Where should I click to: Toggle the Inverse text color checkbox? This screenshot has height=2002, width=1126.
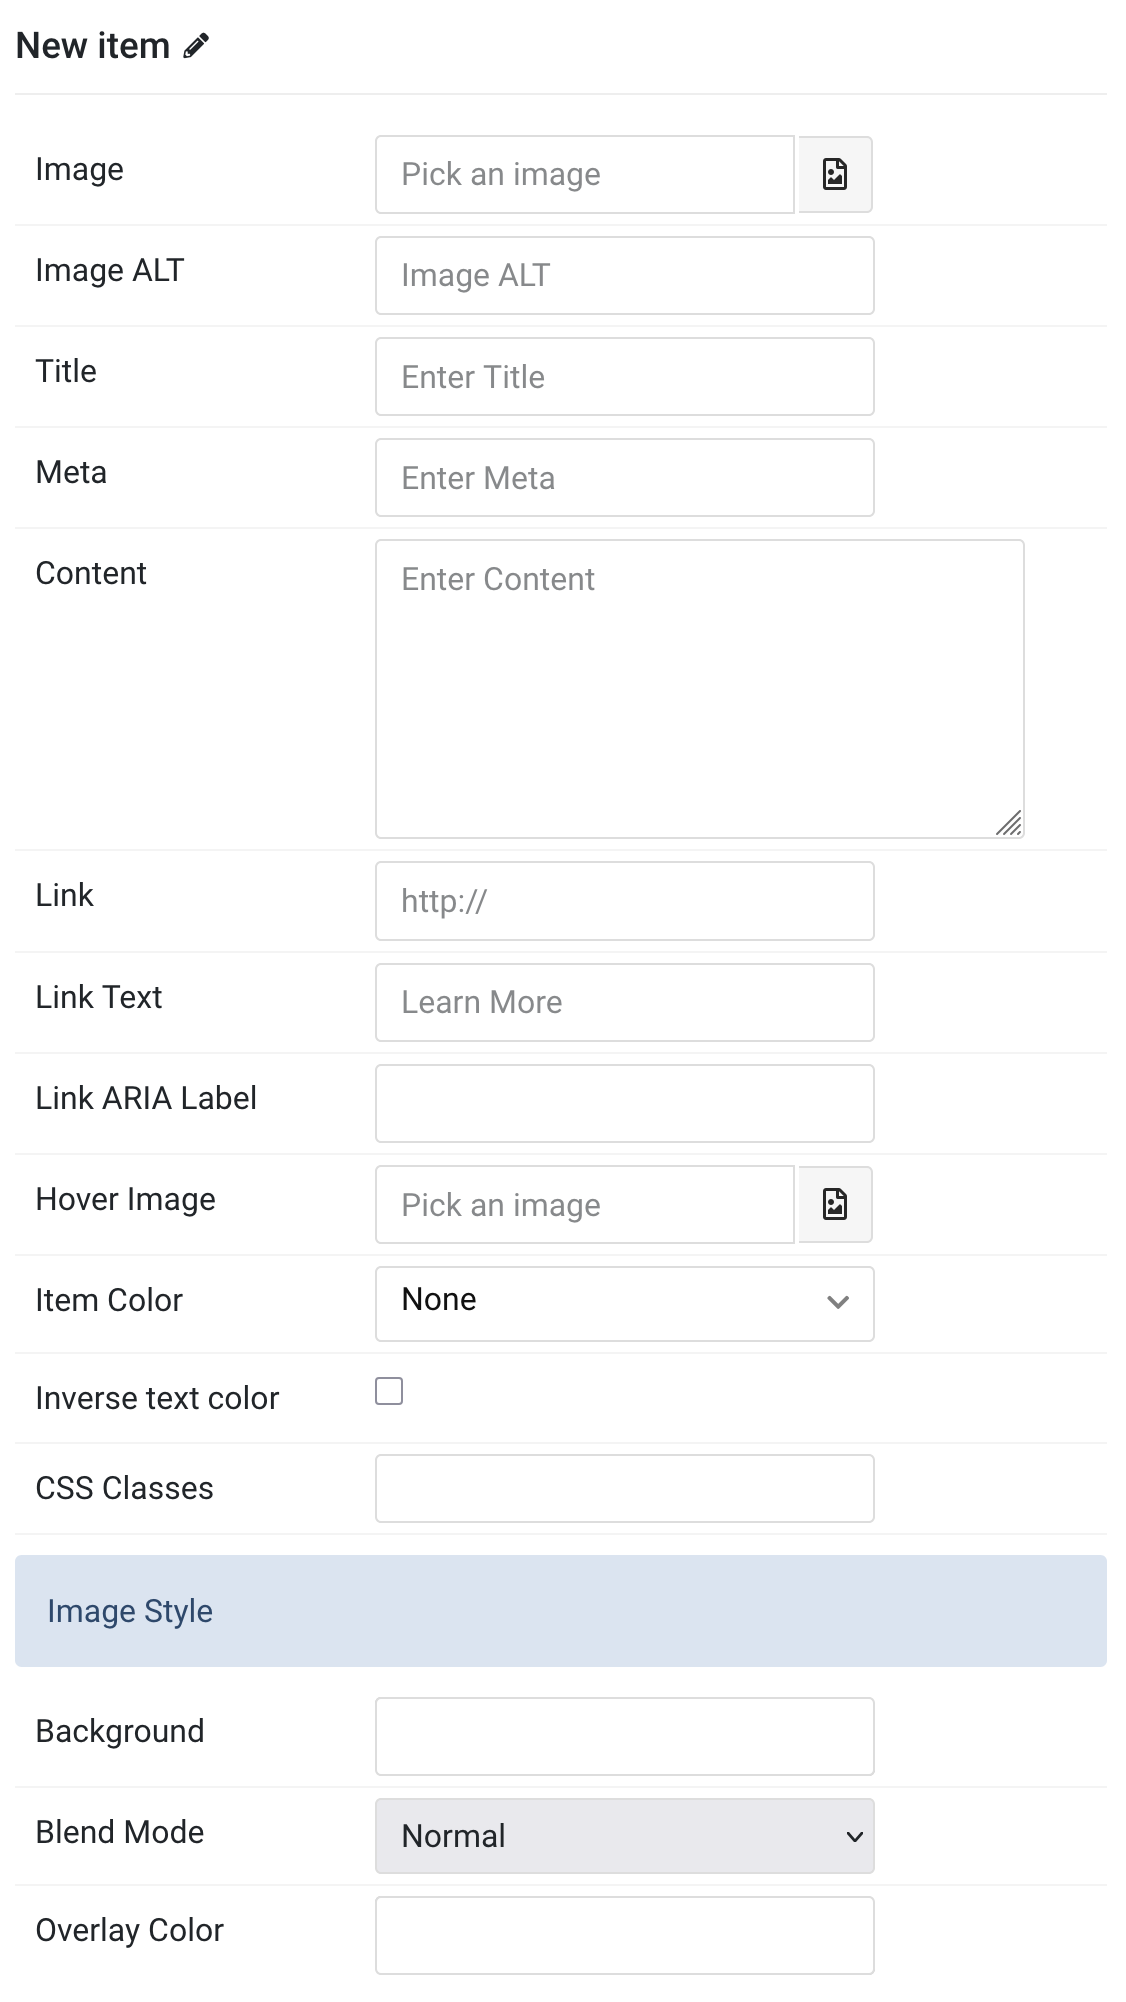[389, 1391]
